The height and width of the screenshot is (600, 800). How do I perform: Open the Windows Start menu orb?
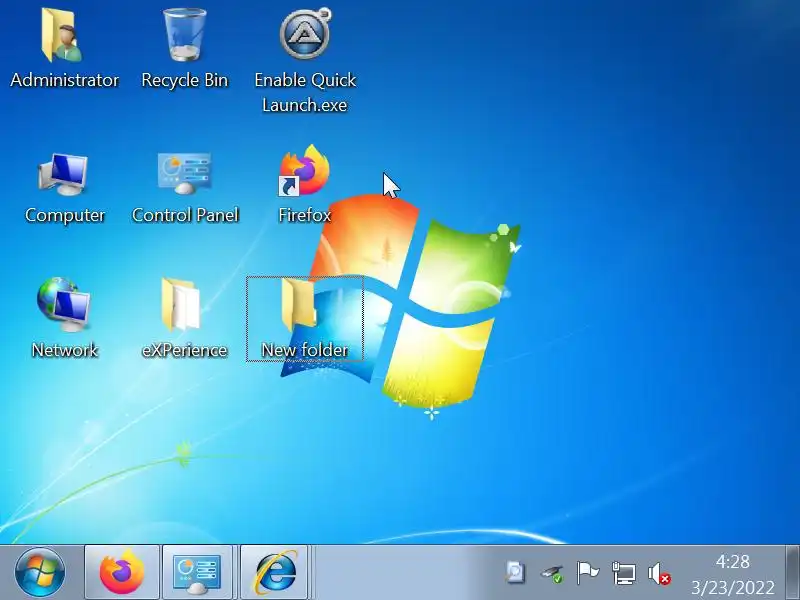click(x=40, y=572)
